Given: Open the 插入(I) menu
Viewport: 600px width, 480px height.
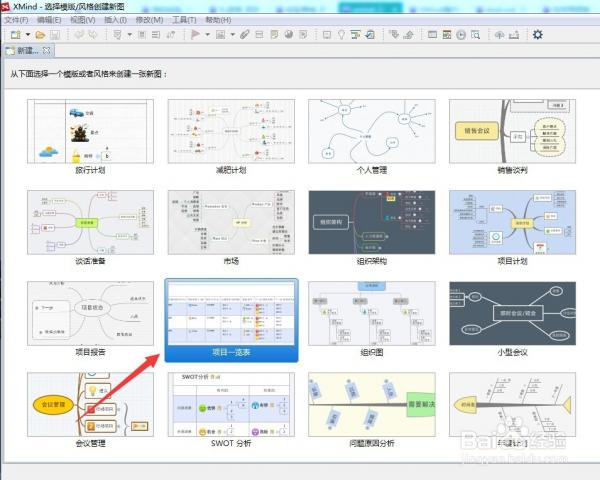Looking at the screenshot, I should [115, 20].
